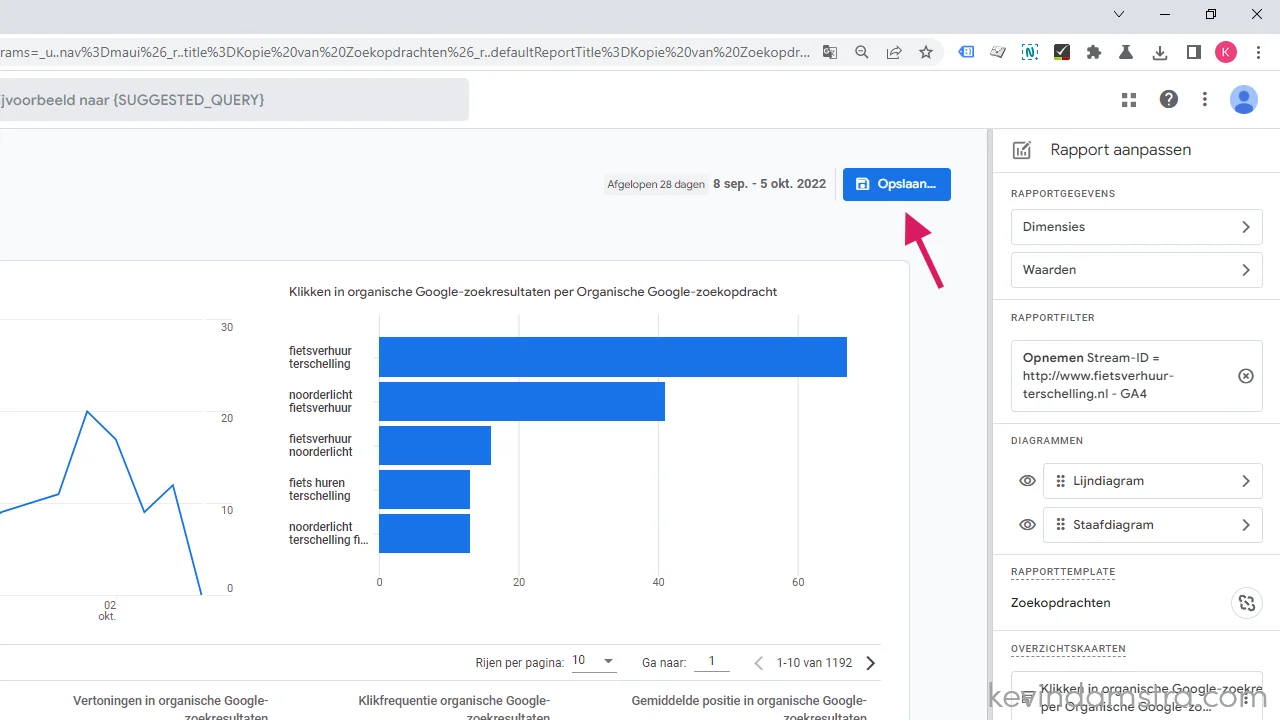Viewport: 1280px width, 720px height.
Task: Open the browser downloads icon
Action: click(1160, 52)
